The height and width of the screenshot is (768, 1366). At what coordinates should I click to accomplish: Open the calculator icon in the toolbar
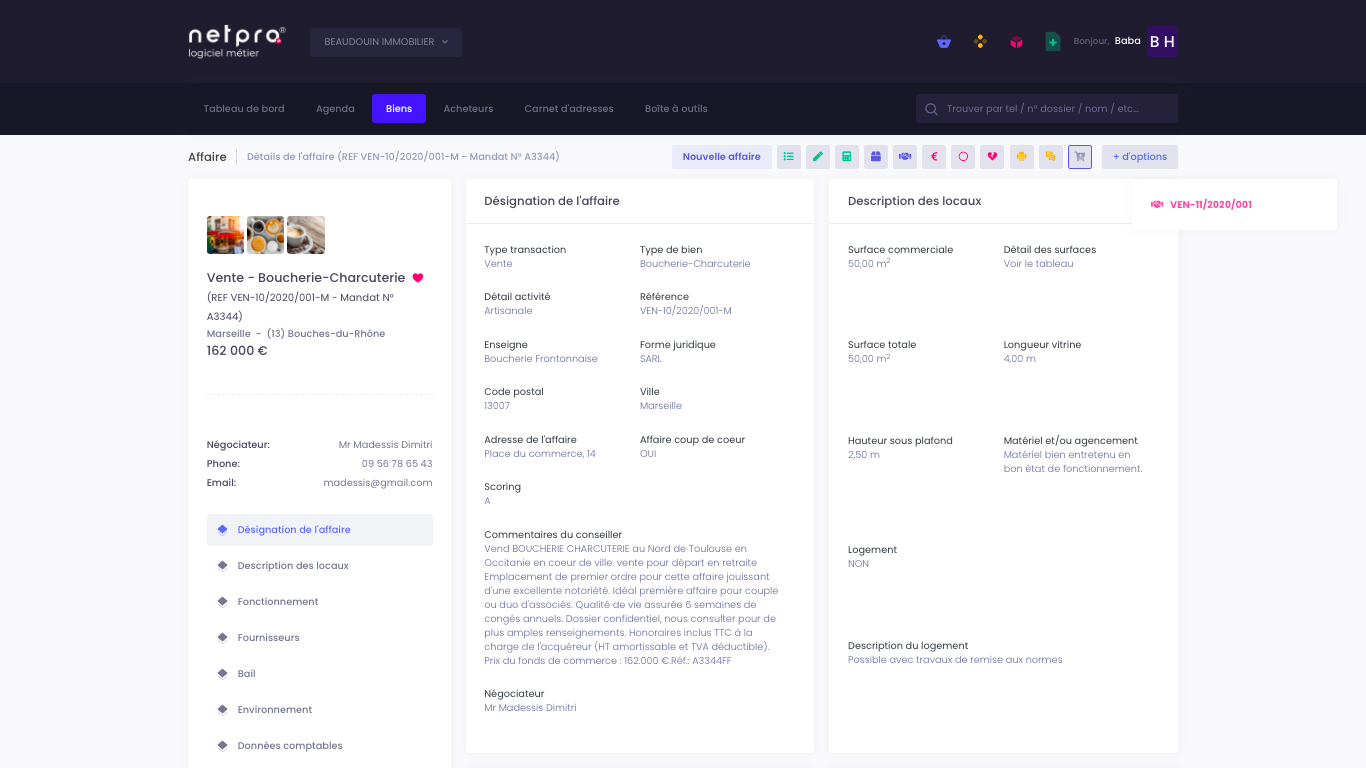click(846, 157)
